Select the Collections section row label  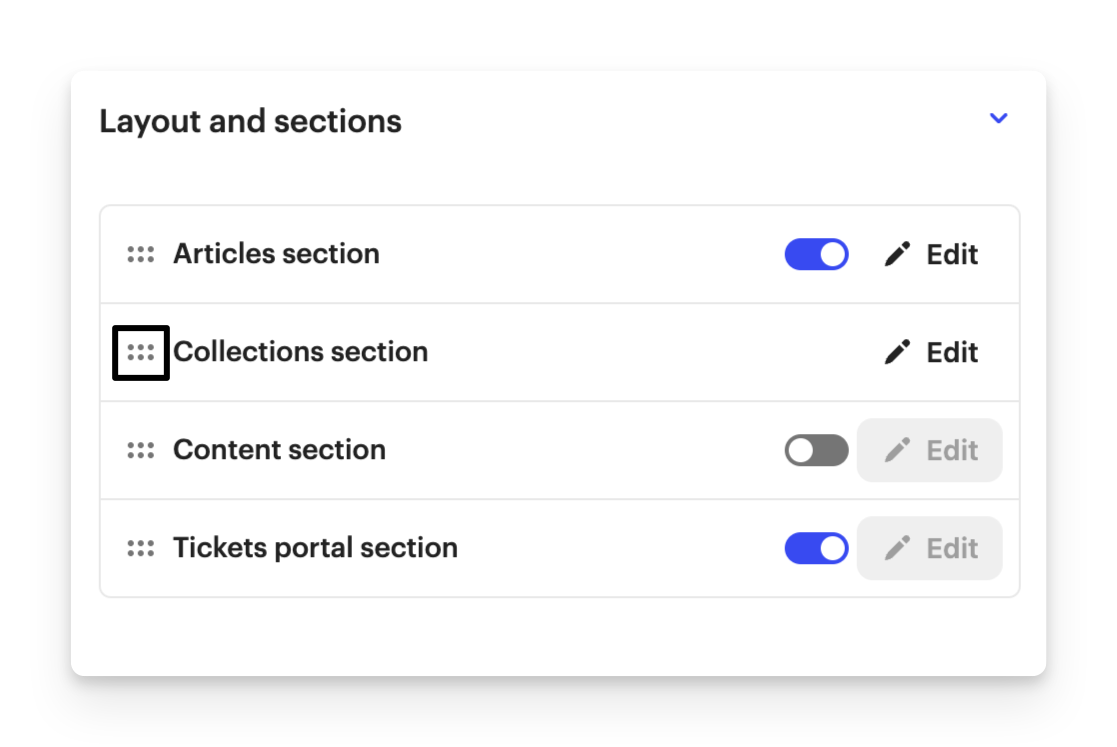[300, 352]
